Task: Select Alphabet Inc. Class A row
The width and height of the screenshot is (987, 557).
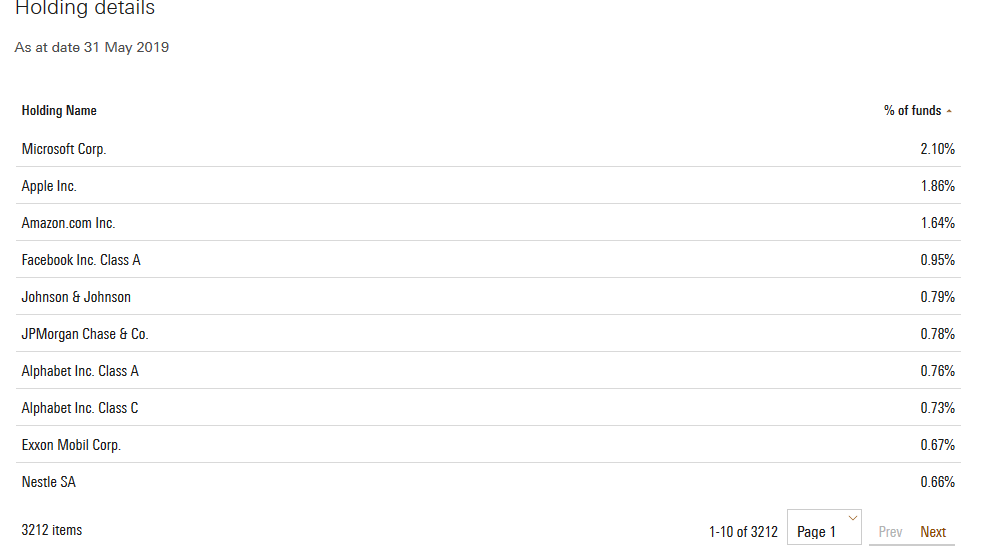Action: (488, 371)
